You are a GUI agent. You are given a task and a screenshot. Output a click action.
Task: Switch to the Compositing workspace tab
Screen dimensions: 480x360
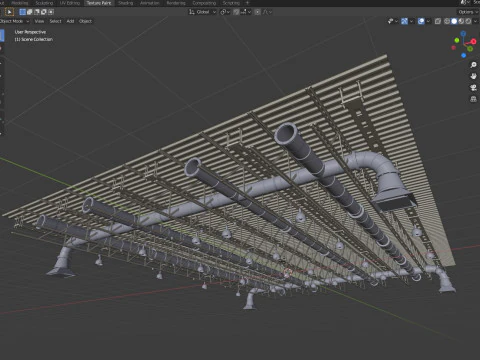(x=204, y=3)
